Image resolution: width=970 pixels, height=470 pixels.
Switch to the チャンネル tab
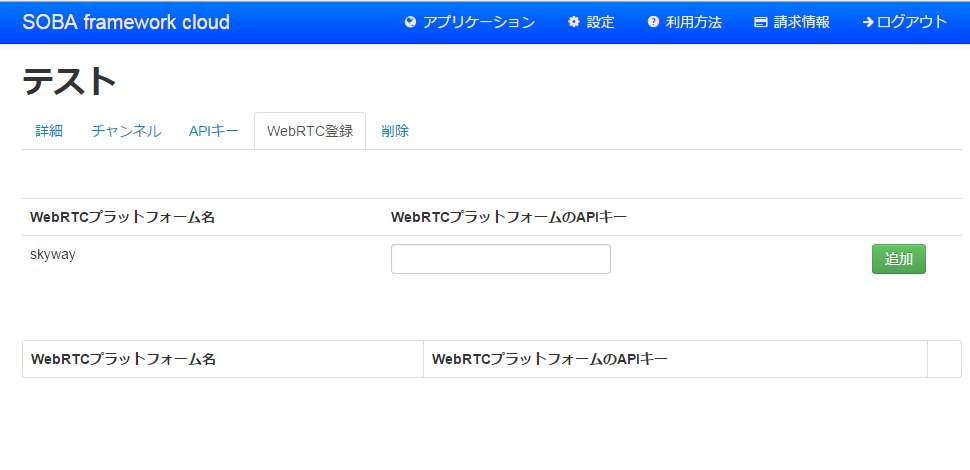(126, 131)
